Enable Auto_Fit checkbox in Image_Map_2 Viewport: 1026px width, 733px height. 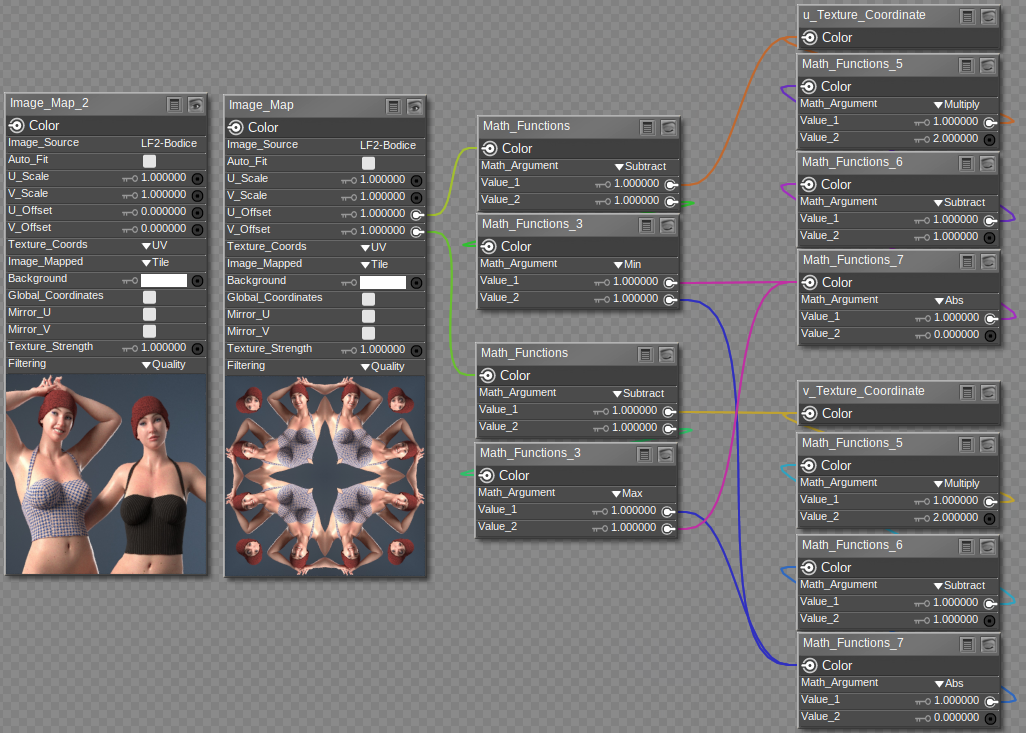click(150, 160)
